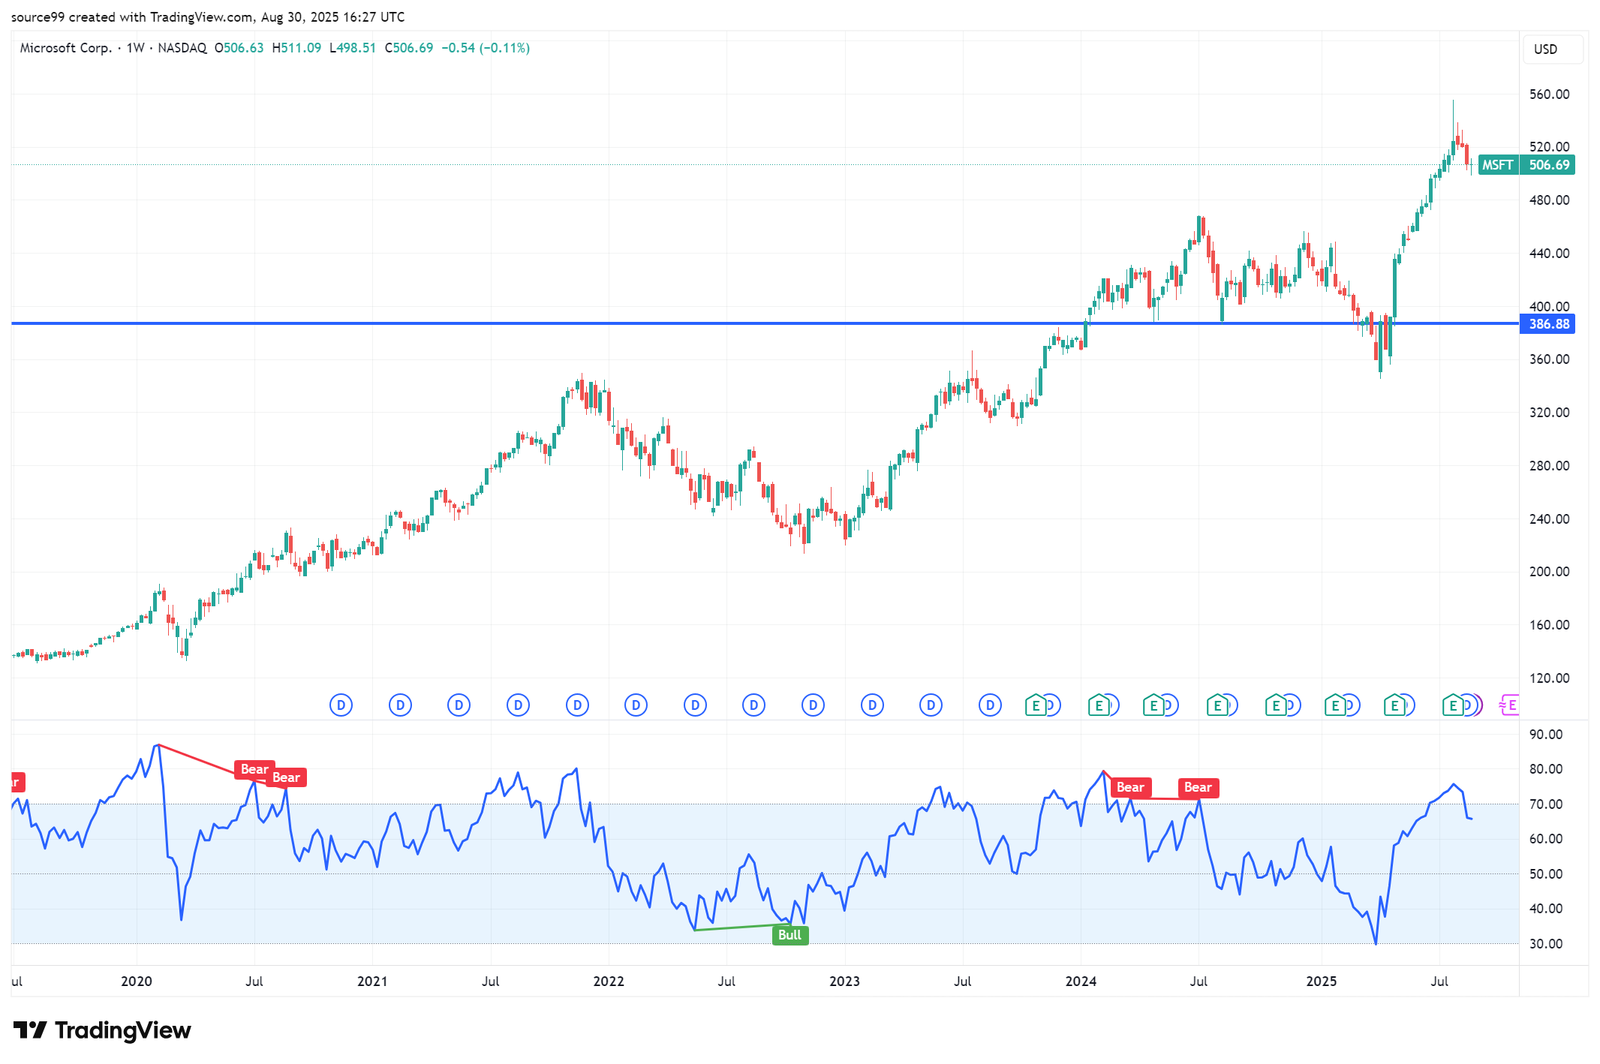Click the high value H511.09
Screen dimensions: 1600x1064
point(297,48)
